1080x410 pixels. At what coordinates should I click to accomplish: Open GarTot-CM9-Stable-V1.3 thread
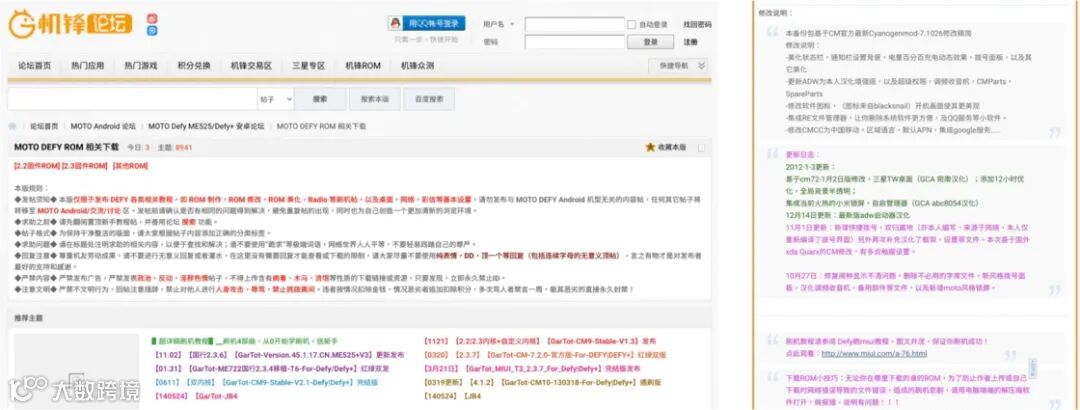[541, 341]
